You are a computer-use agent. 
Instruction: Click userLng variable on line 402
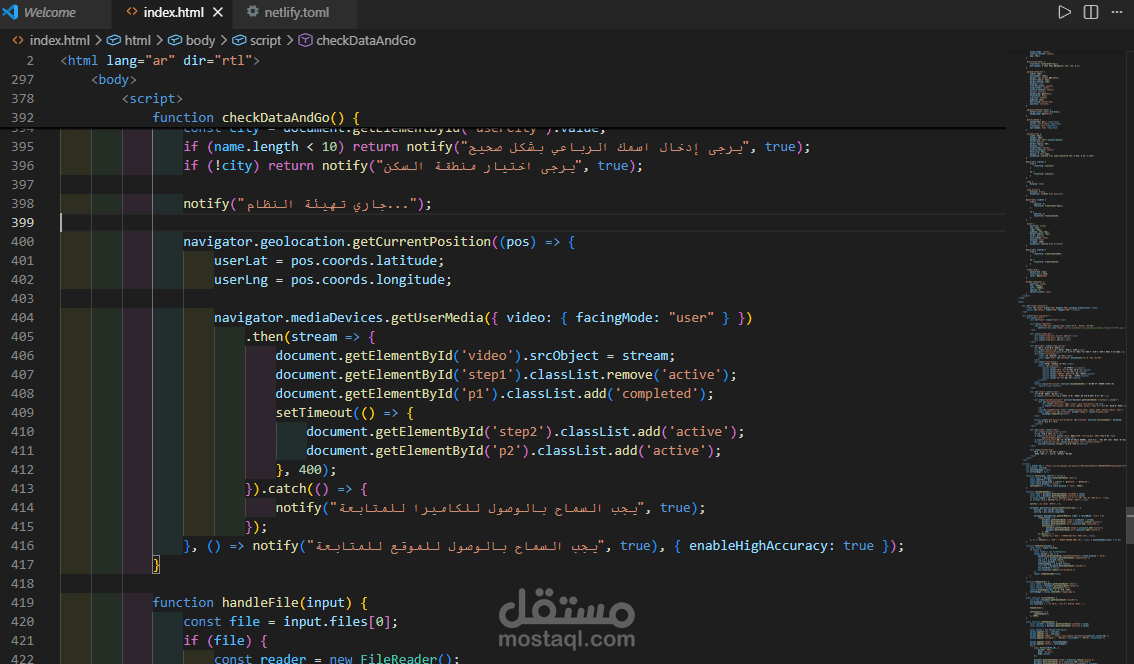coord(240,280)
